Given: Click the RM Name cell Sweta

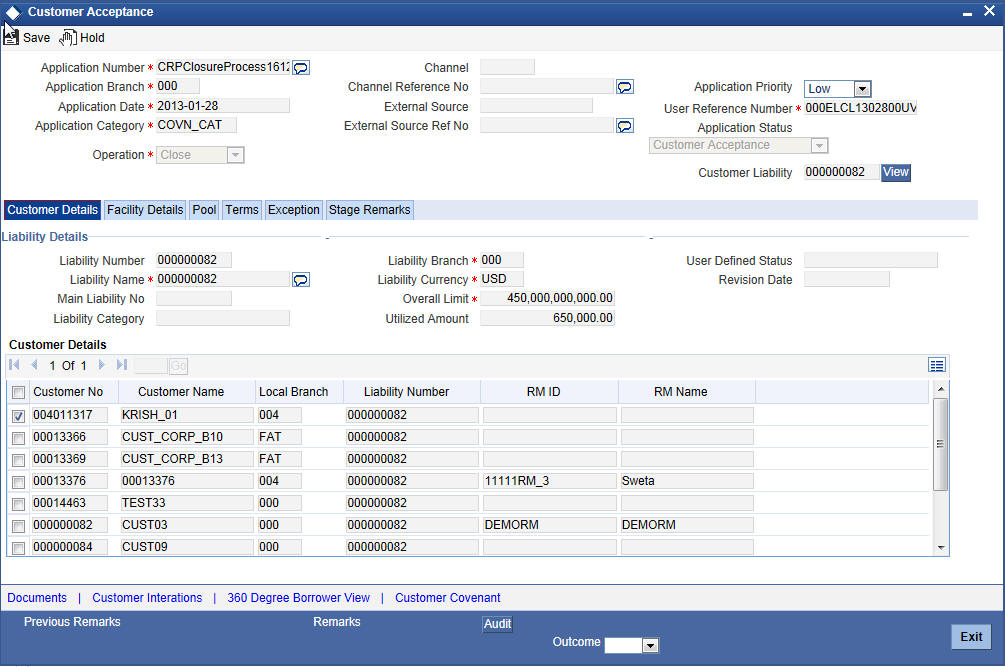Looking at the screenshot, I should [686, 481].
